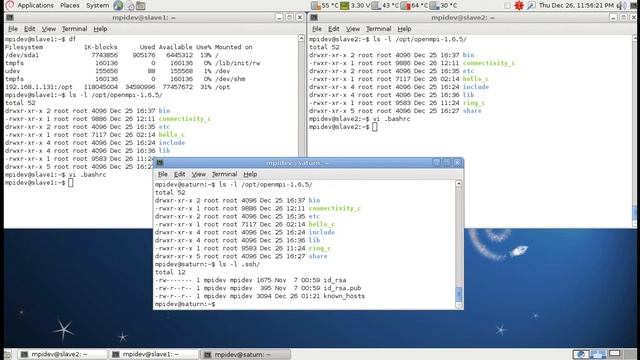Switch to the second workspace in the switcher
Image resolution: width=640 pixels, height=360 pixels.
point(597,354)
